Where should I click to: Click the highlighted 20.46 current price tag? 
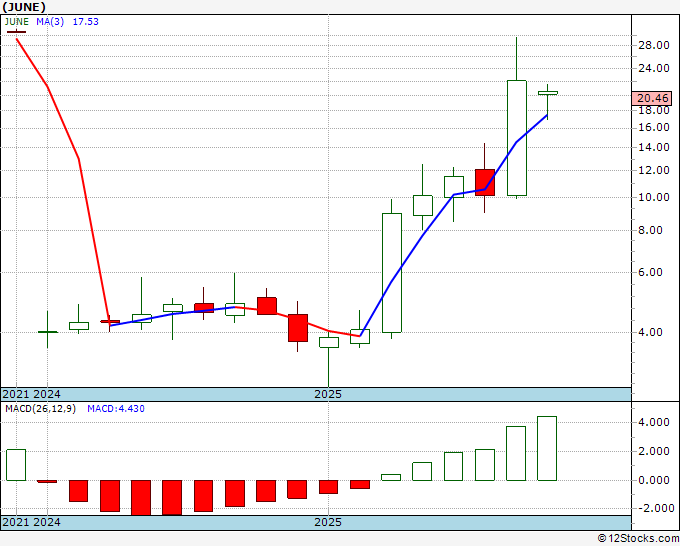pos(652,98)
